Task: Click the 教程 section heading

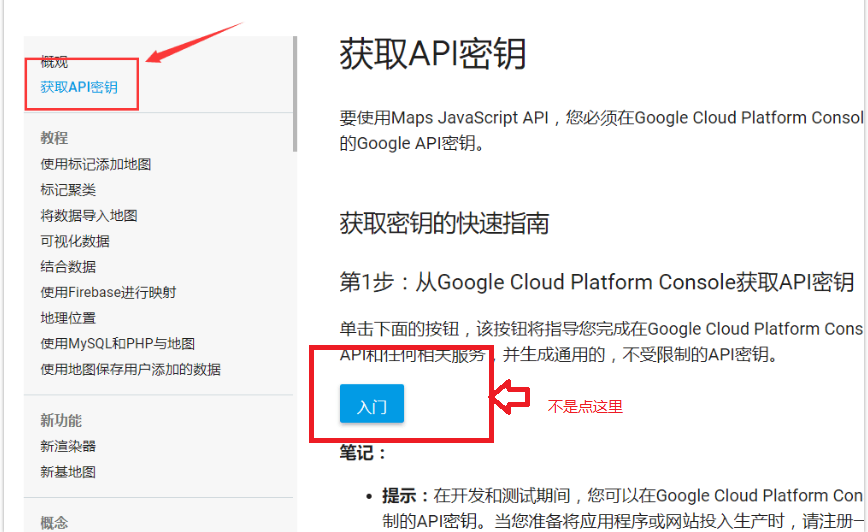Action: point(54,138)
